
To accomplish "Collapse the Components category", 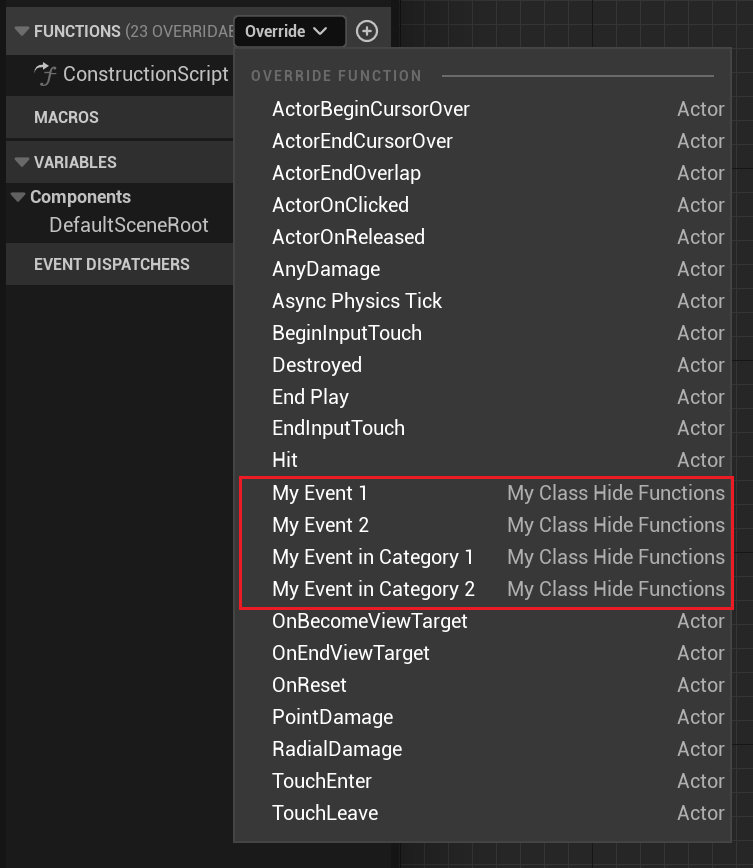I will (x=18, y=197).
